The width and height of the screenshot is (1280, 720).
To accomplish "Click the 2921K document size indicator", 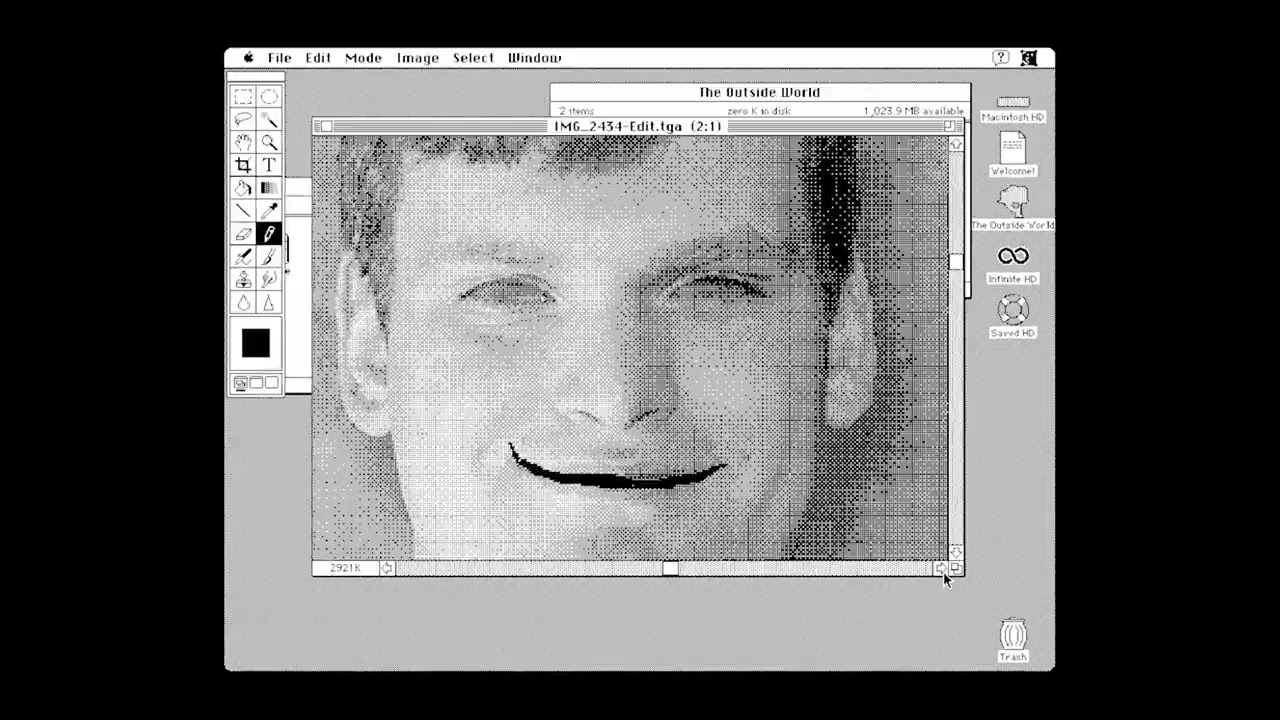I will click(346, 568).
